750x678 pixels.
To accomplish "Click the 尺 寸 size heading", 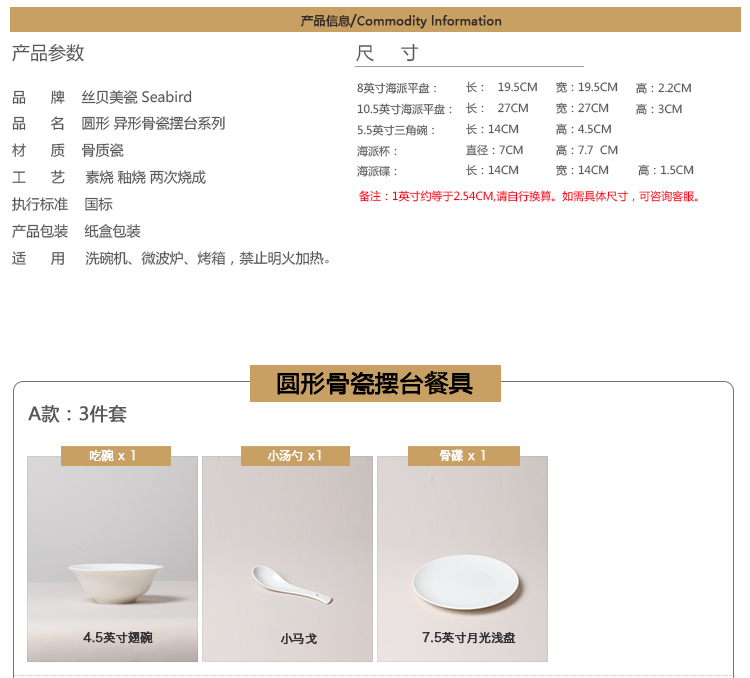I will (x=387, y=53).
